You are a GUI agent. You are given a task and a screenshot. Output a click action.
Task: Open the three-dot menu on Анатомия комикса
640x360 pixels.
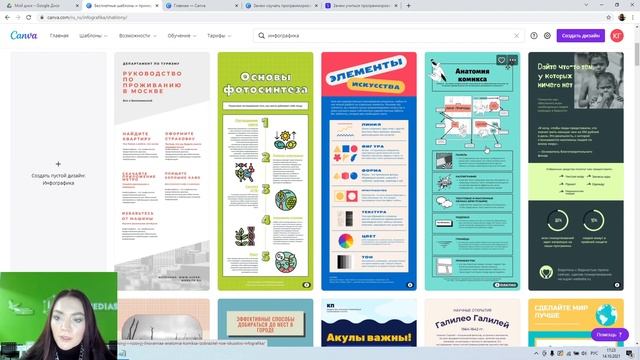tap(513, 60)
